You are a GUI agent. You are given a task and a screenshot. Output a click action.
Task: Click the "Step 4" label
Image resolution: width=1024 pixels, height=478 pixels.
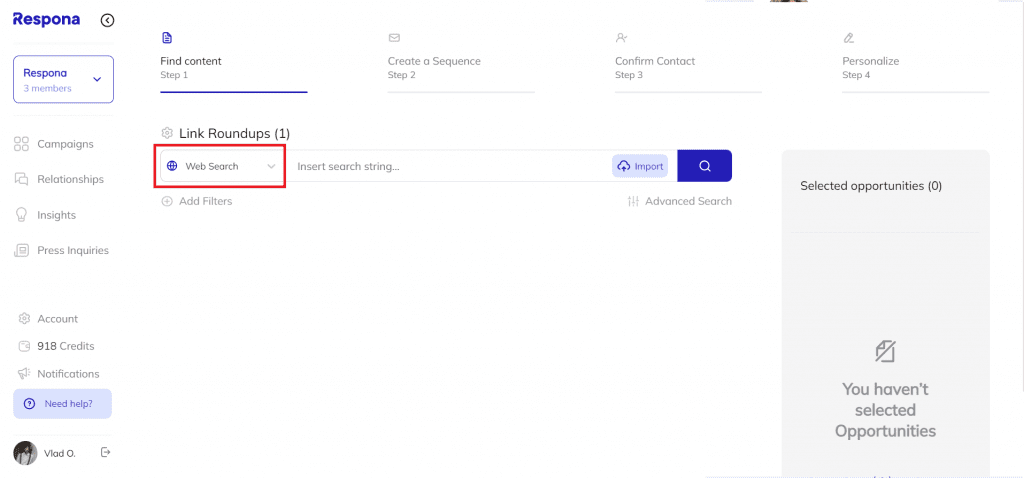point(856,75)
